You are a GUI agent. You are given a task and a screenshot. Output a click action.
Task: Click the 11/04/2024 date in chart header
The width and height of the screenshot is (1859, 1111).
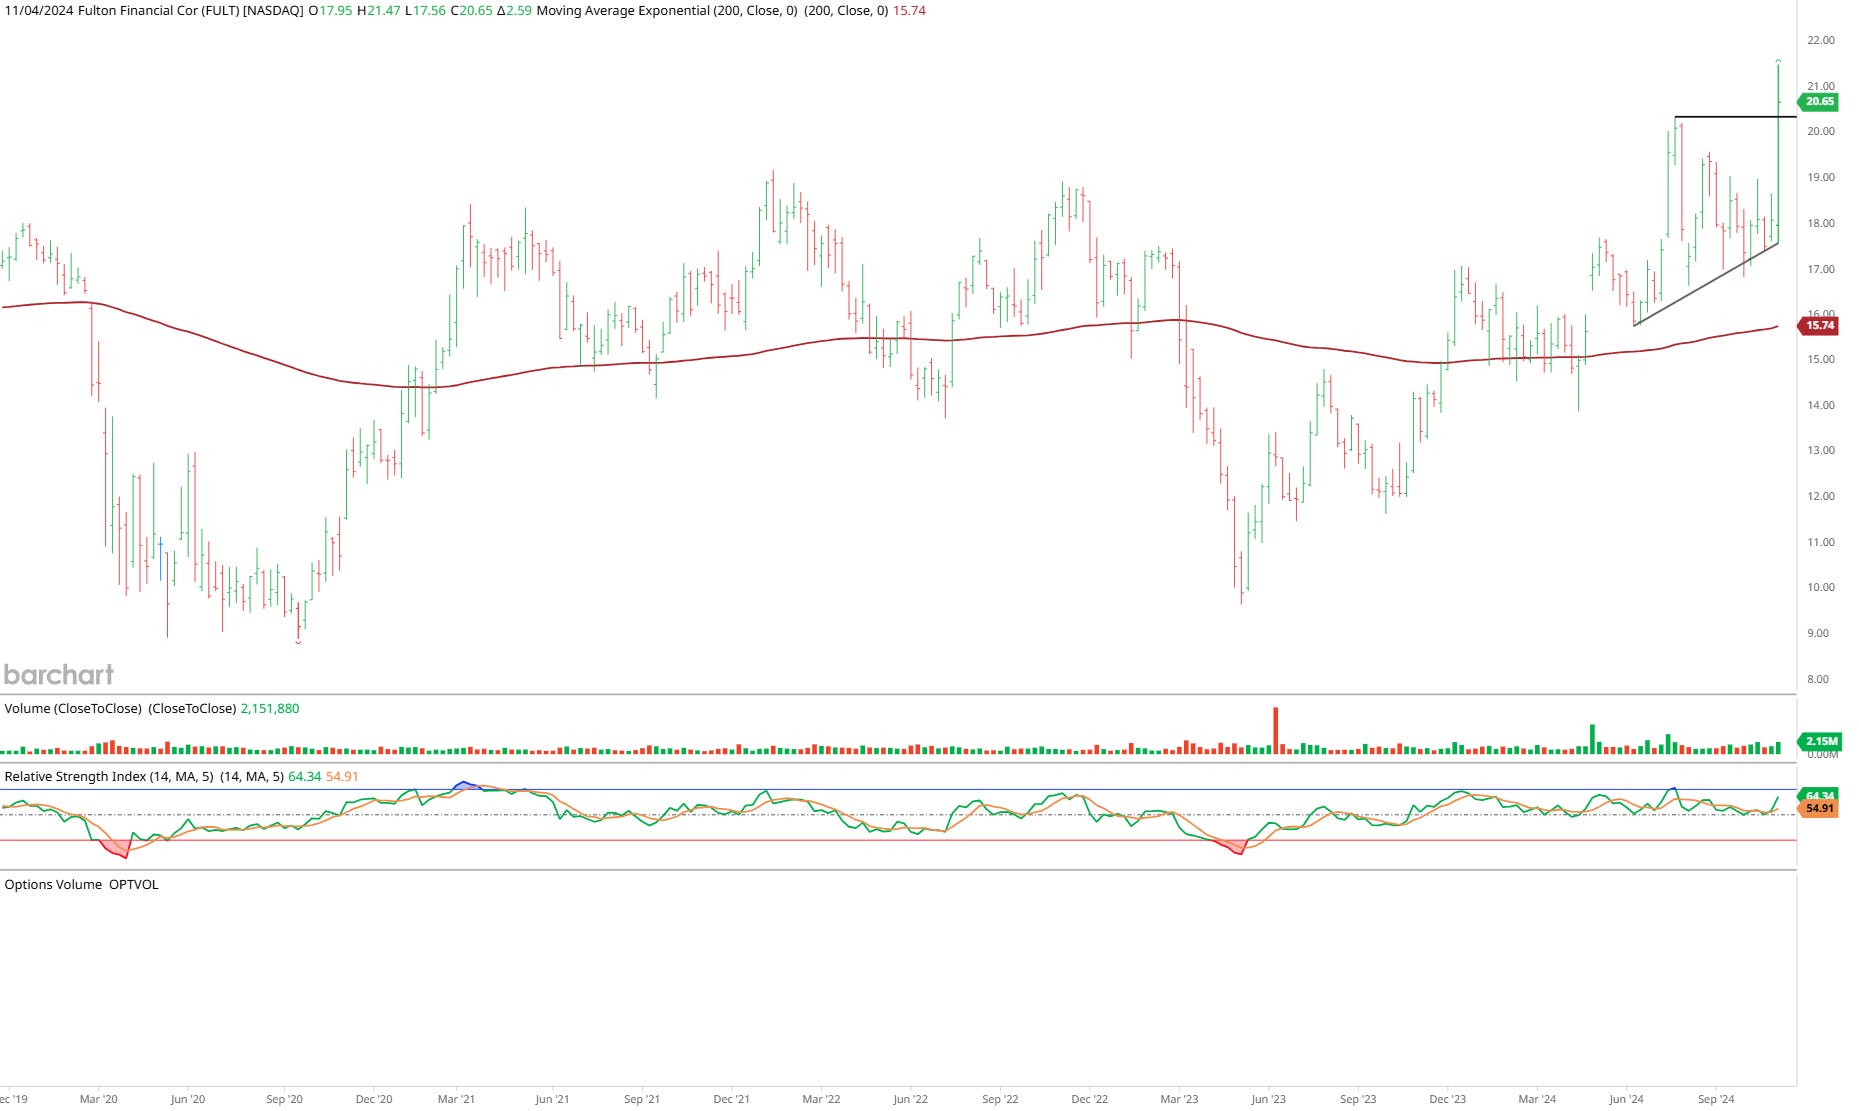pos(39,11)
